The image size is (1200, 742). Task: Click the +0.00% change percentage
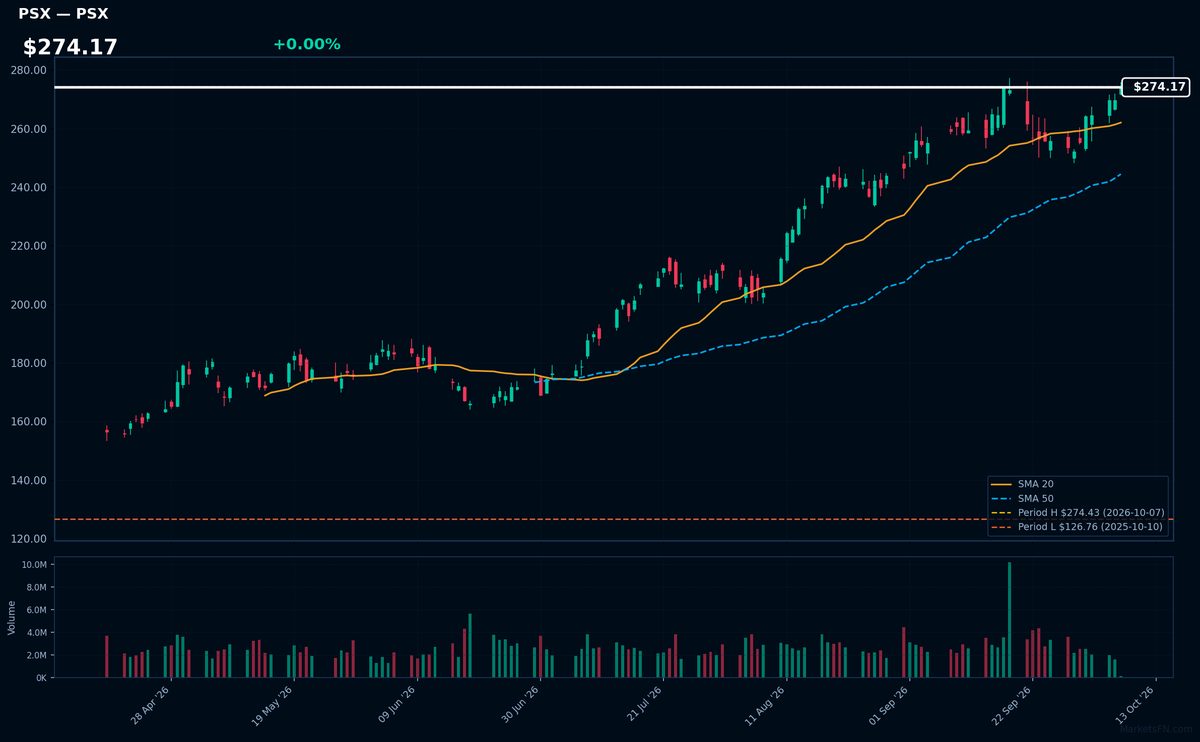click(x=306, y=44)
